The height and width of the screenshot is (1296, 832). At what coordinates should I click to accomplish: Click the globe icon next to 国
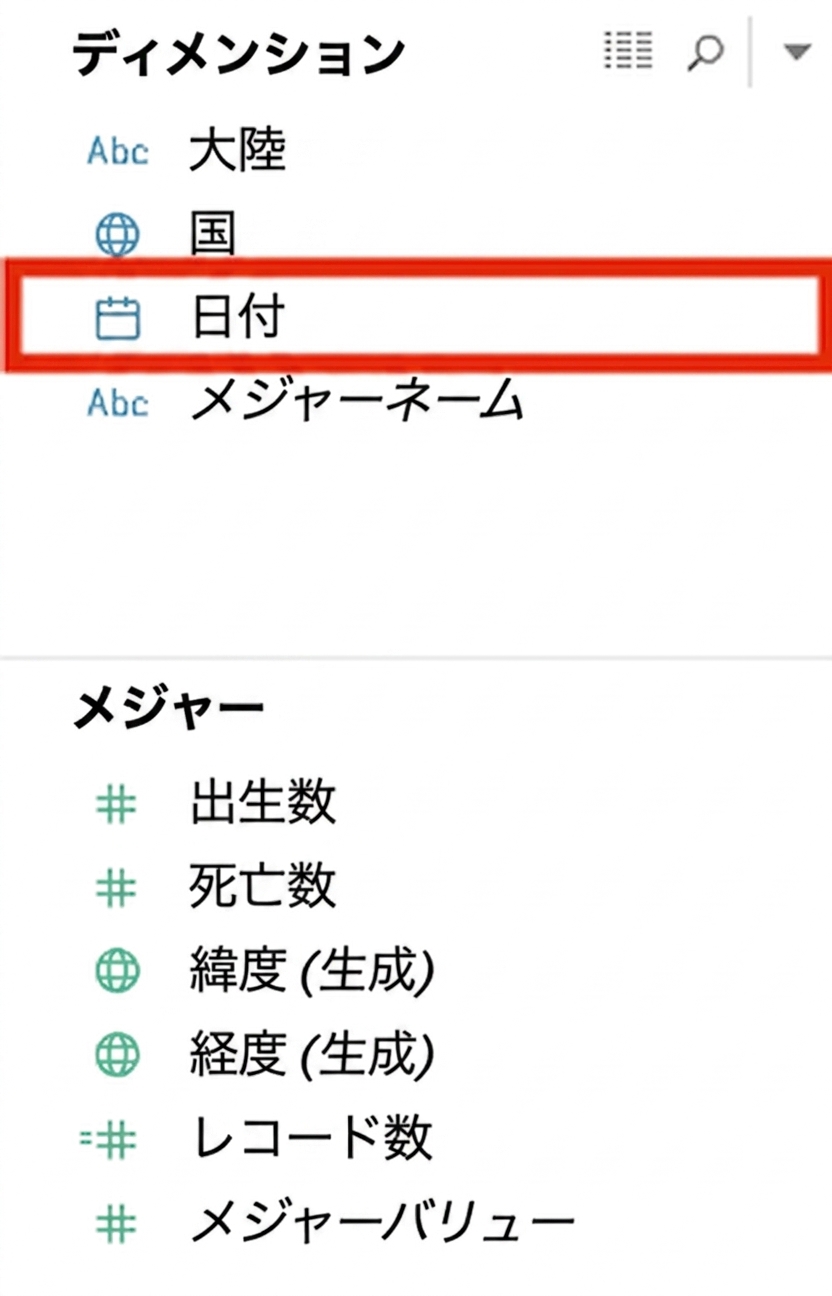coord(118,236)
